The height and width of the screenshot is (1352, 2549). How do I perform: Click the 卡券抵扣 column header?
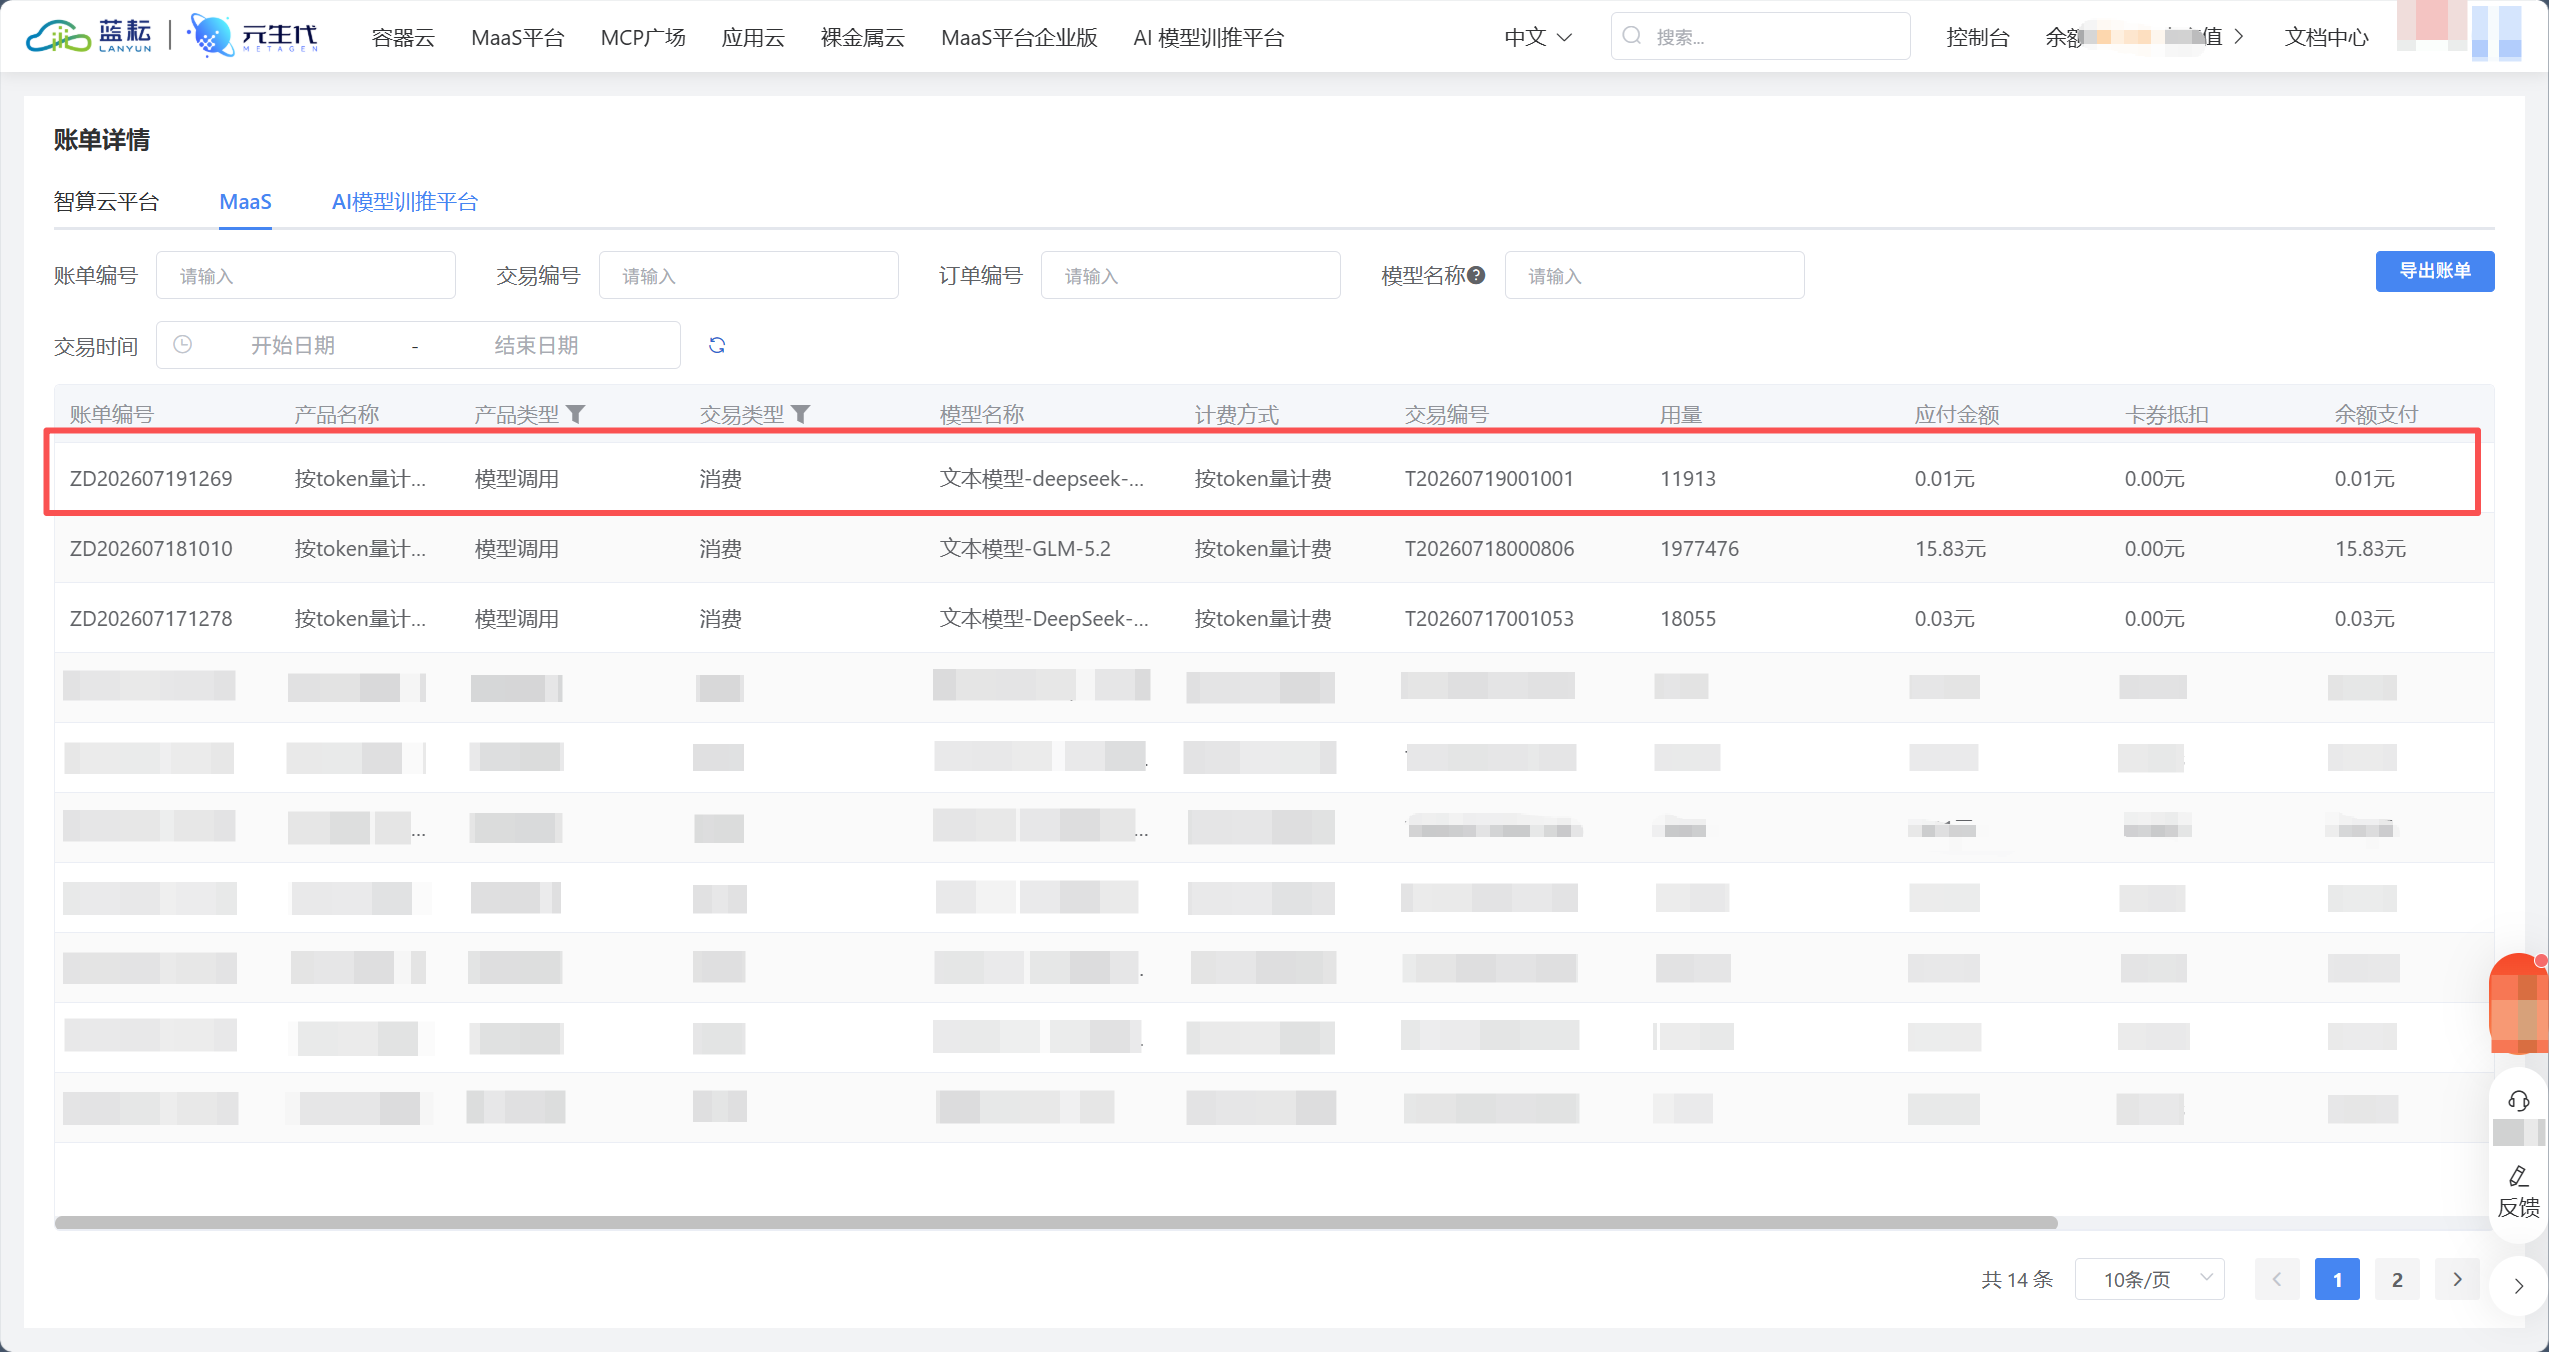(x=2167, y=414)
